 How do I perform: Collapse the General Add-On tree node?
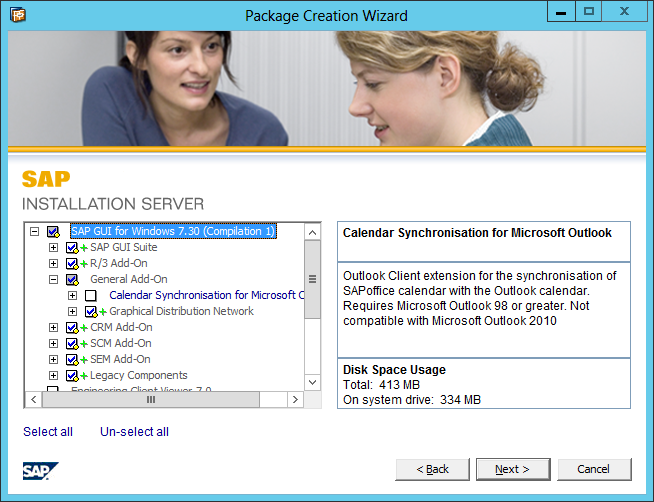click(54, 280)
